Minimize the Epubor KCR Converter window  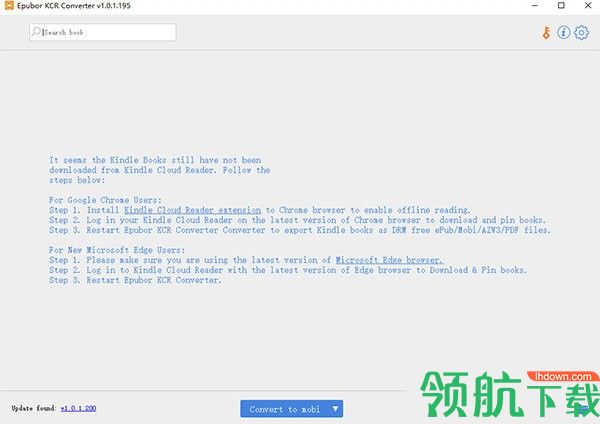(x=535, y=6)
